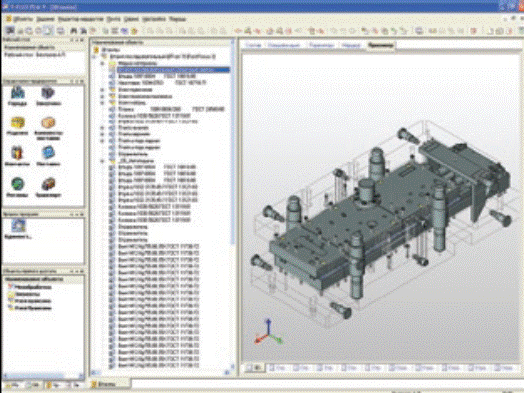Open the first menu in the menu bar
Viewport: 524px width, 393px height.
tap(24, 19)
